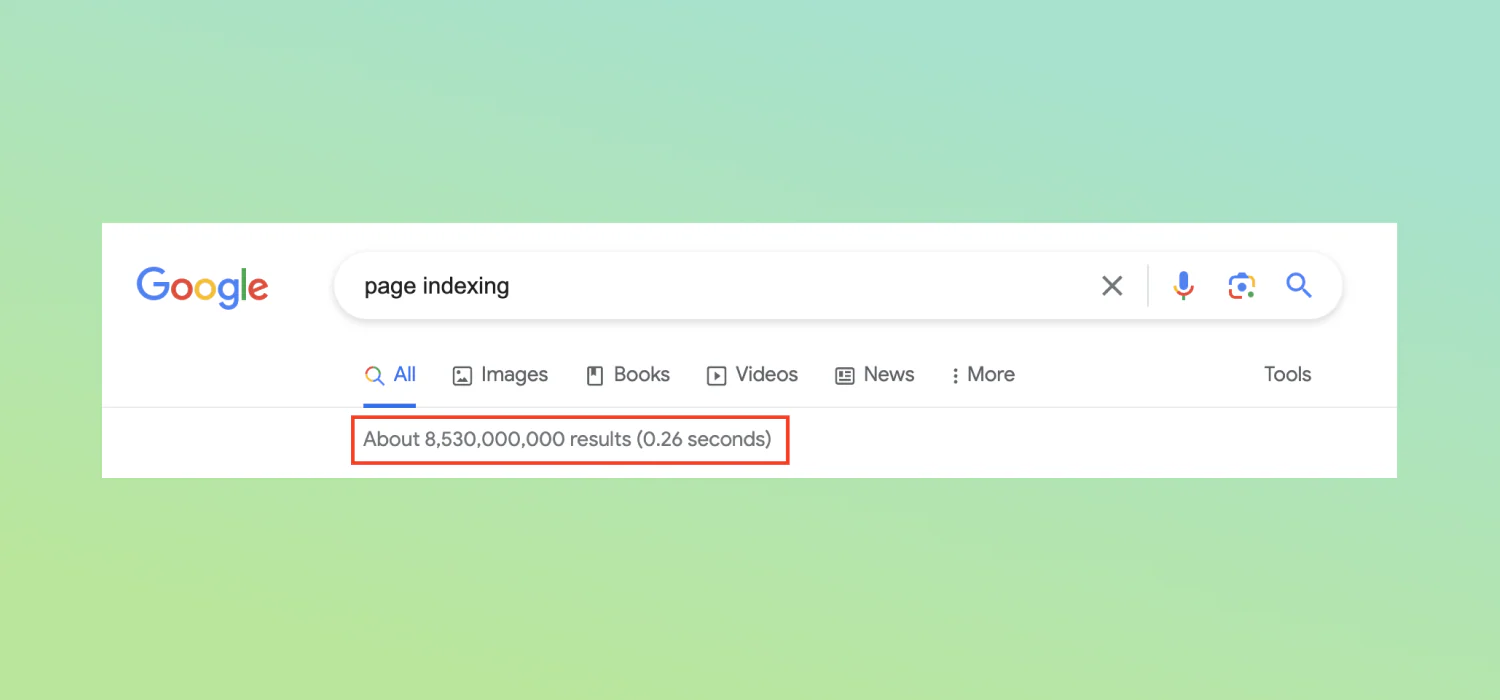The width and height of the screenshot is (1500, 700).
Task: Select the Books search tab
Action: pos(641,374)
